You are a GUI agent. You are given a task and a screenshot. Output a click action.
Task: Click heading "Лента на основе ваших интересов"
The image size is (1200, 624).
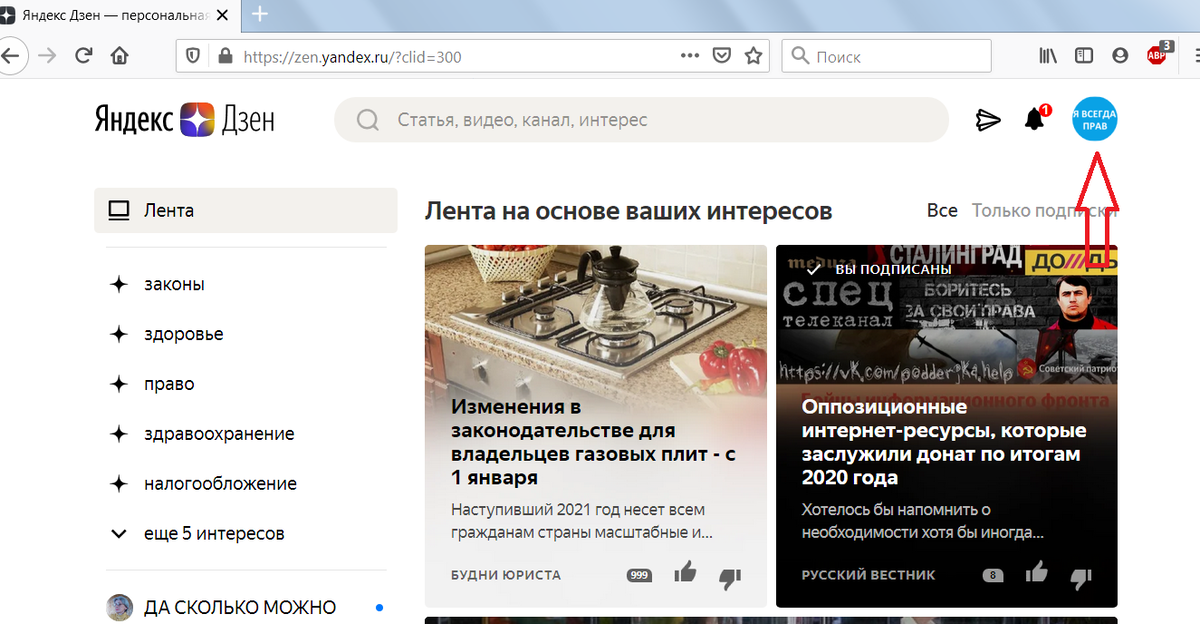[628, 211]
